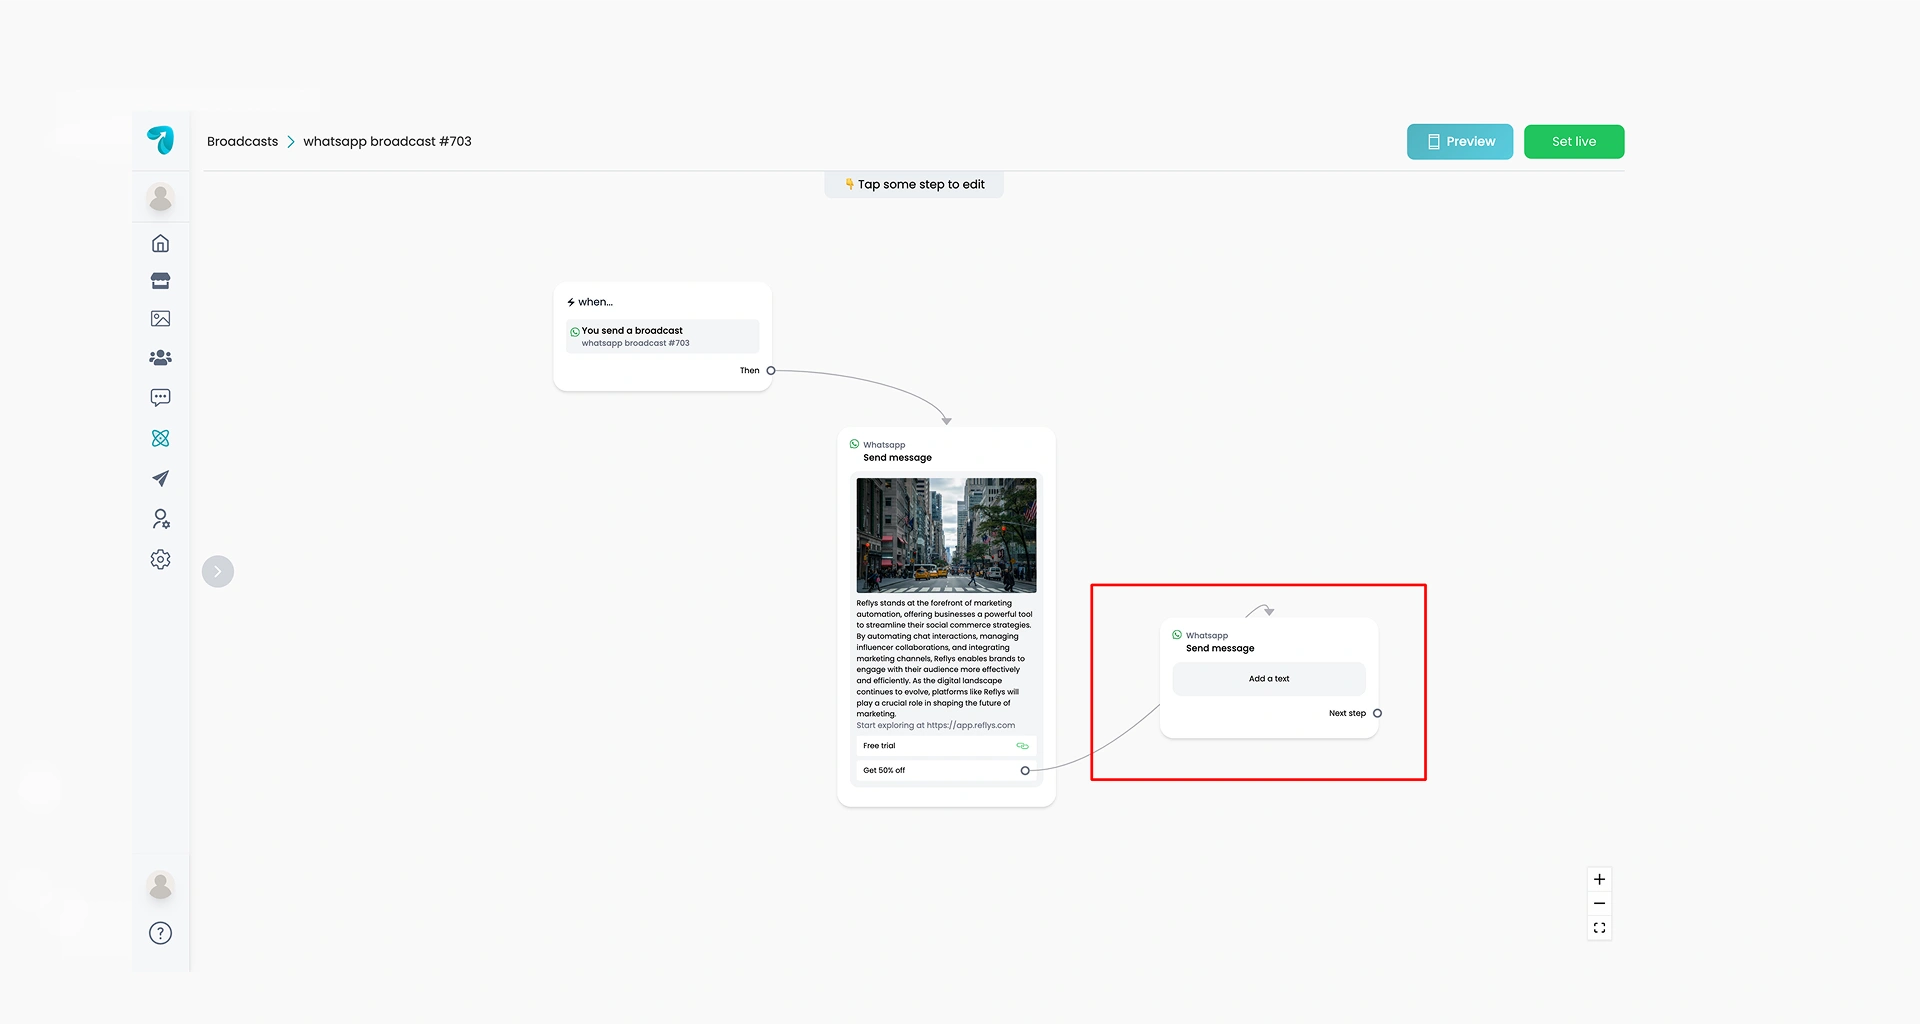Open the user management icon

160,519
